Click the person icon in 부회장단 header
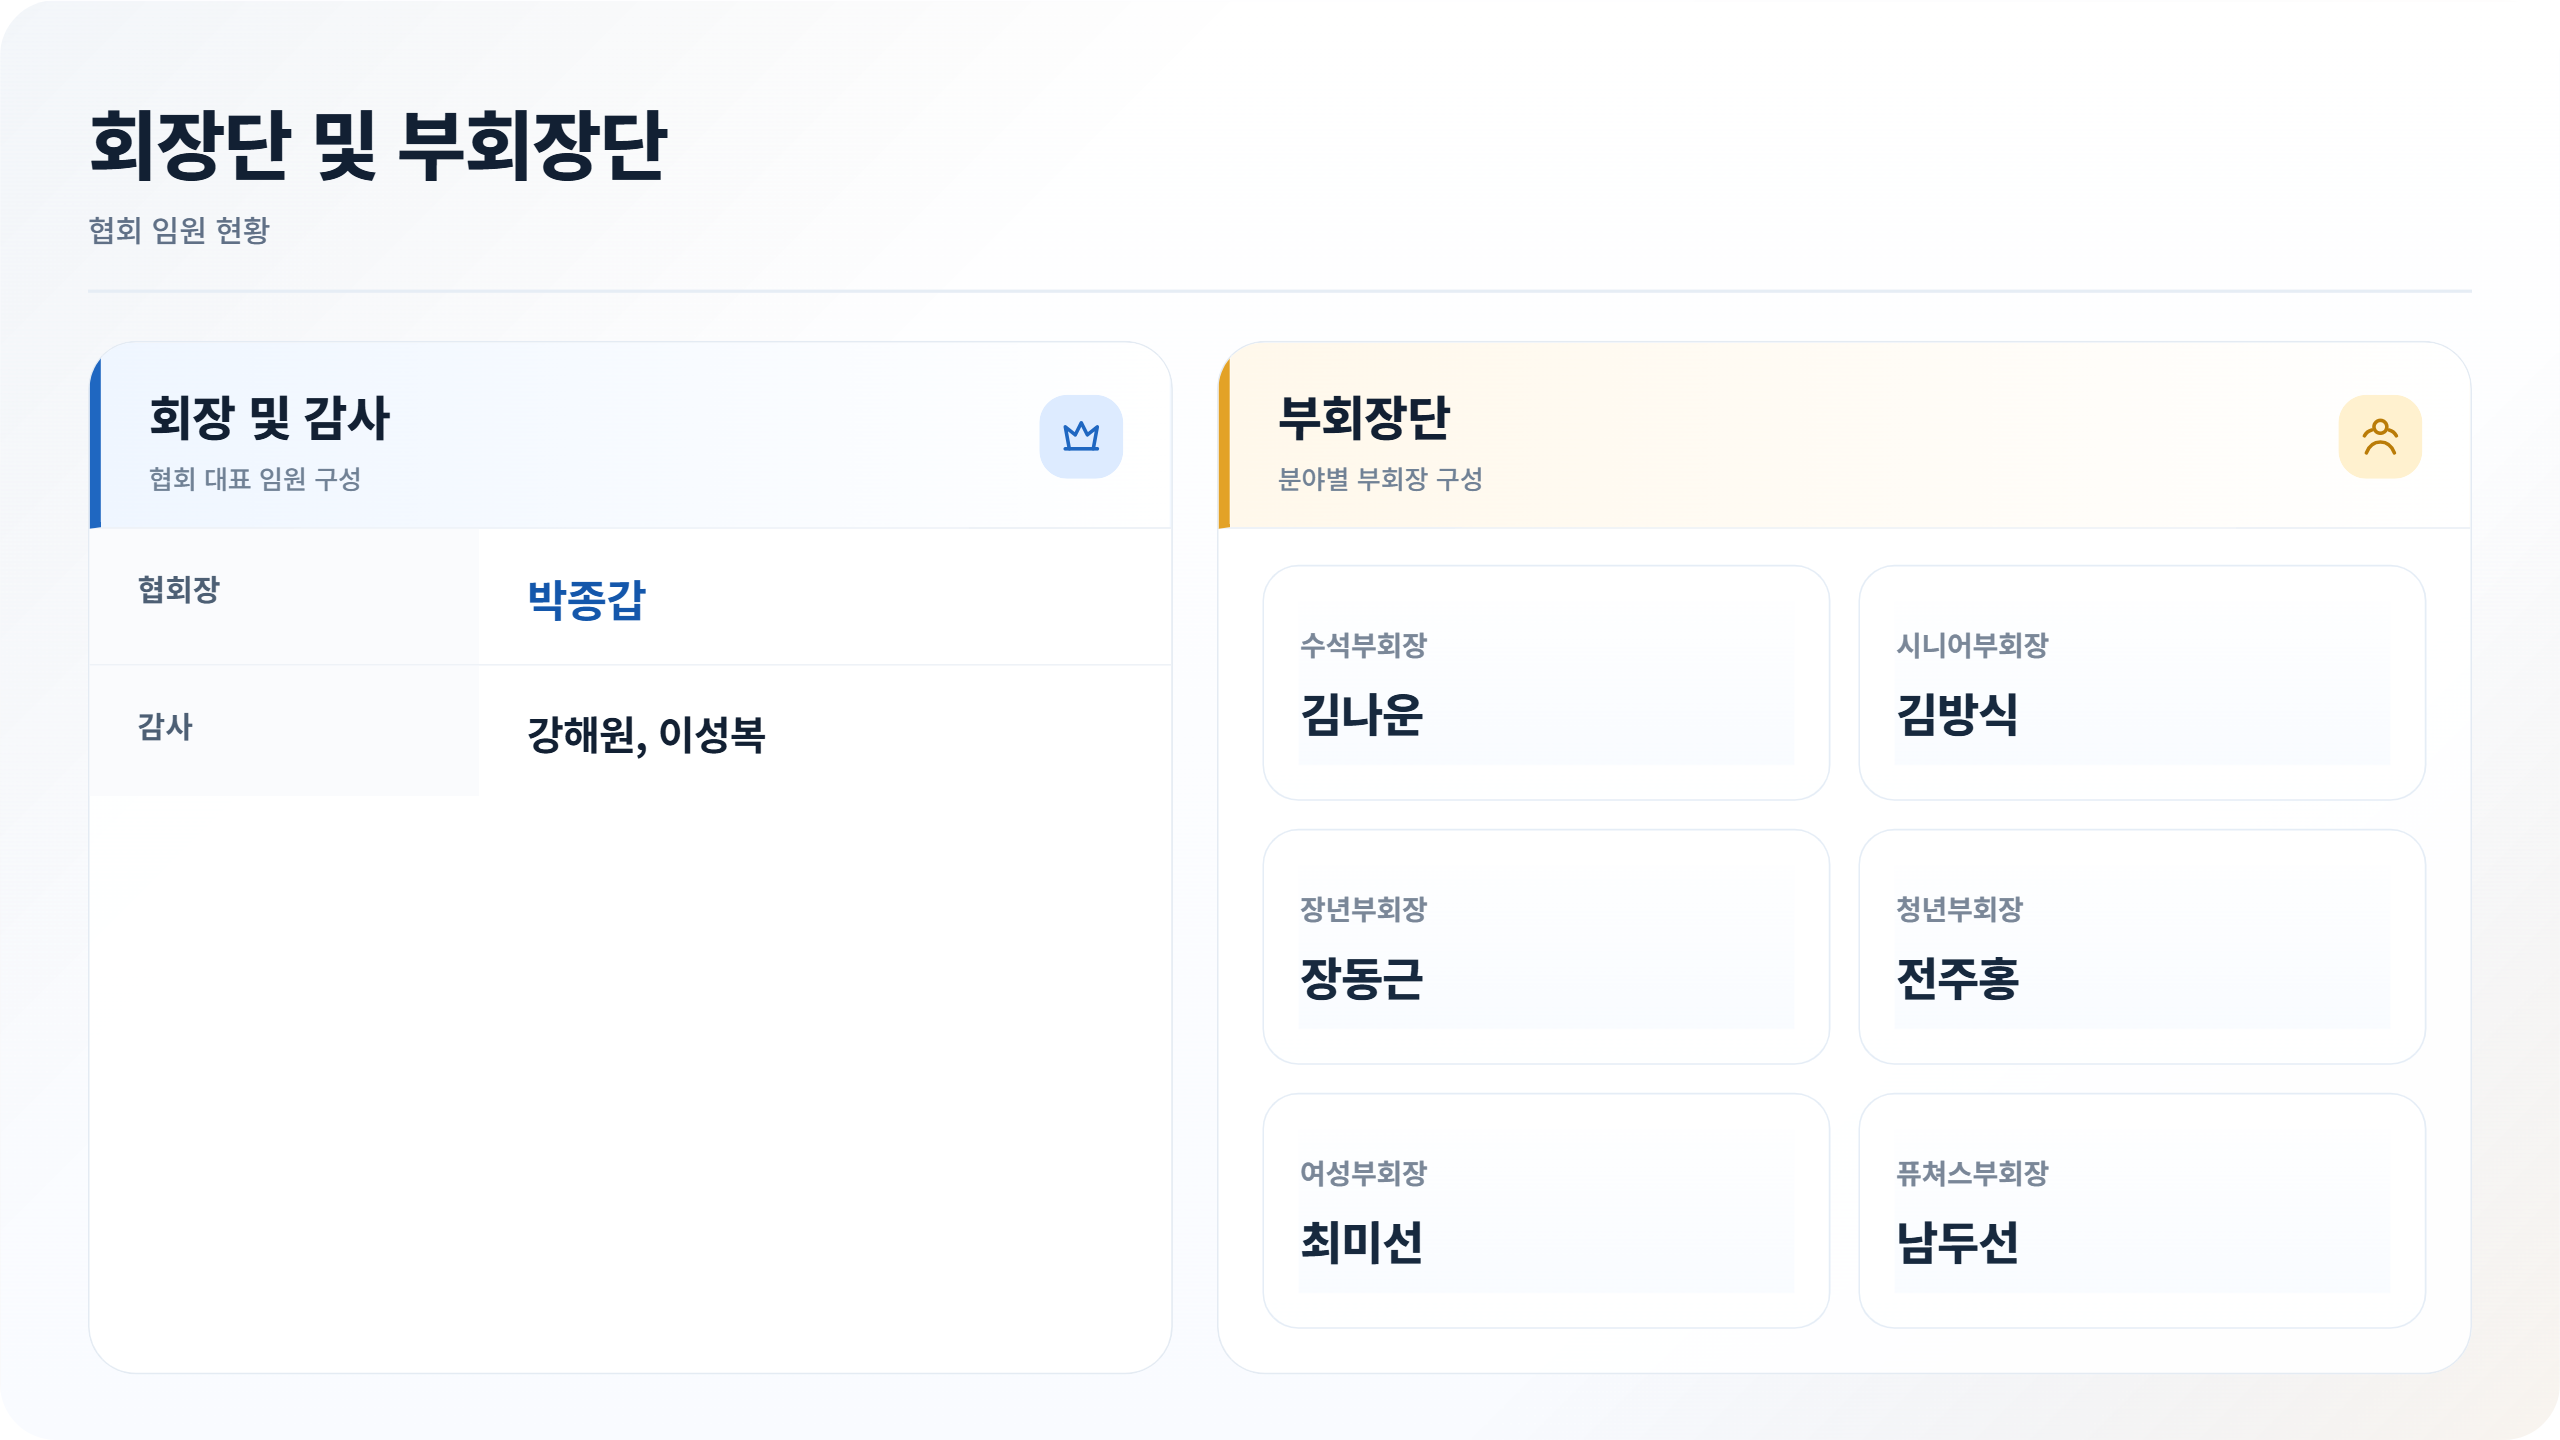 [2379, 436]
